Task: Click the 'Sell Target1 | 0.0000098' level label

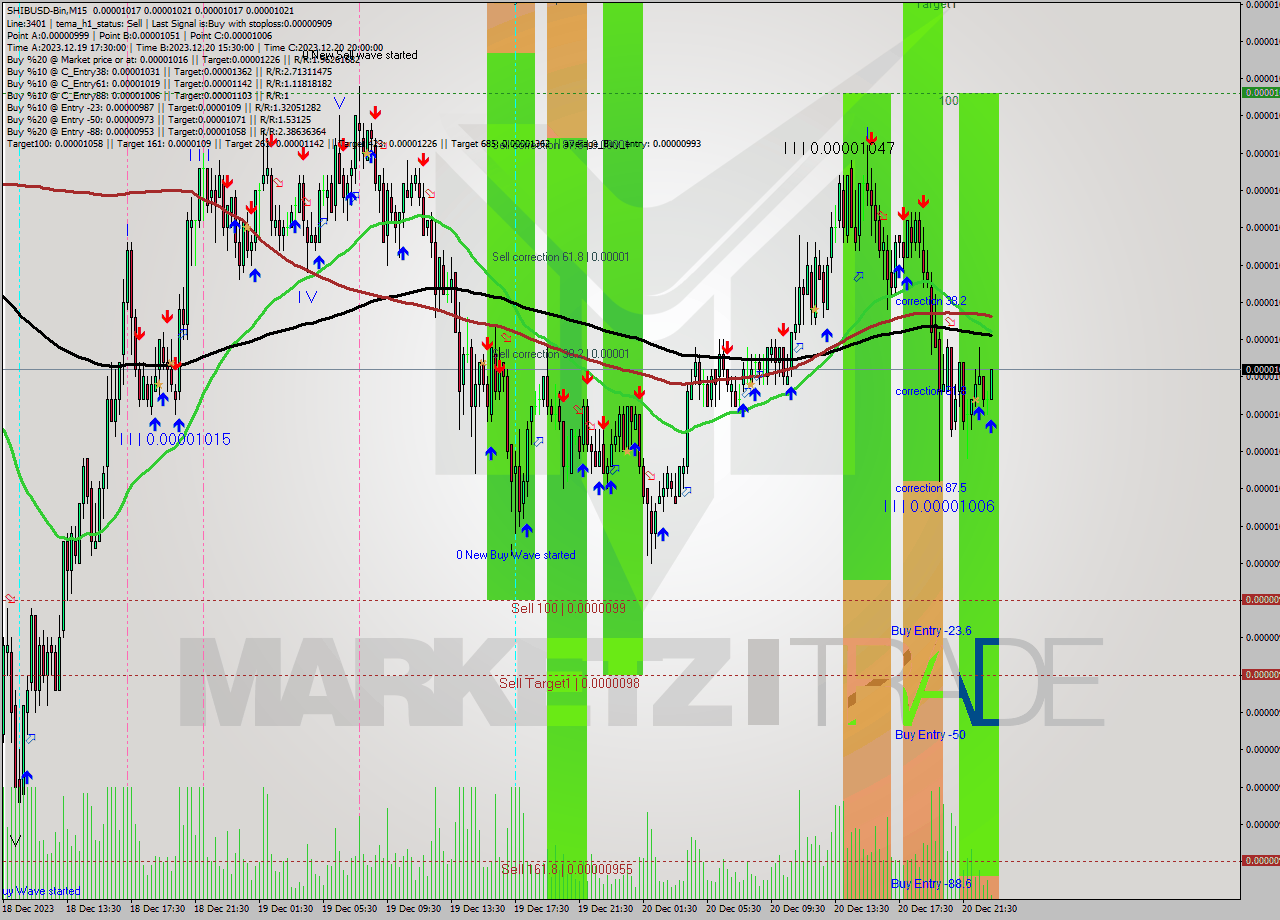Action: click(x=569, y=683)
